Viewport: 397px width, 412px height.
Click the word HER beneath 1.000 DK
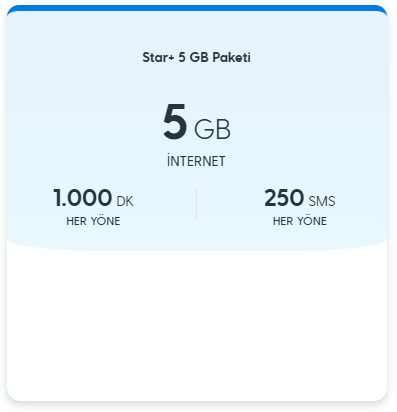[x=77, y=221]
